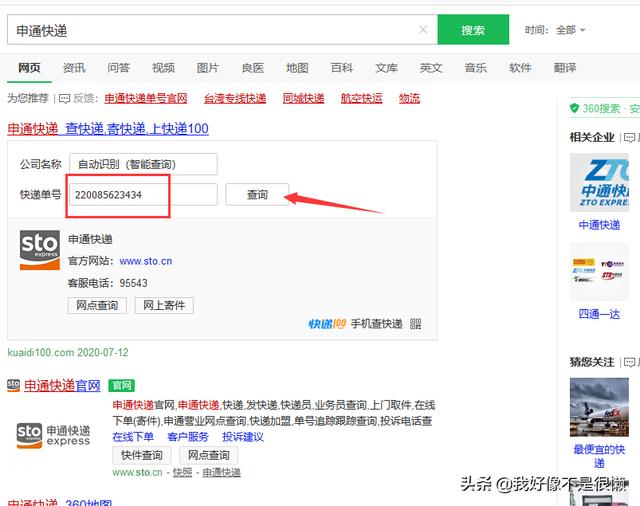Open the 图片 tab
The image size is (640, 506).
(208, 68)
